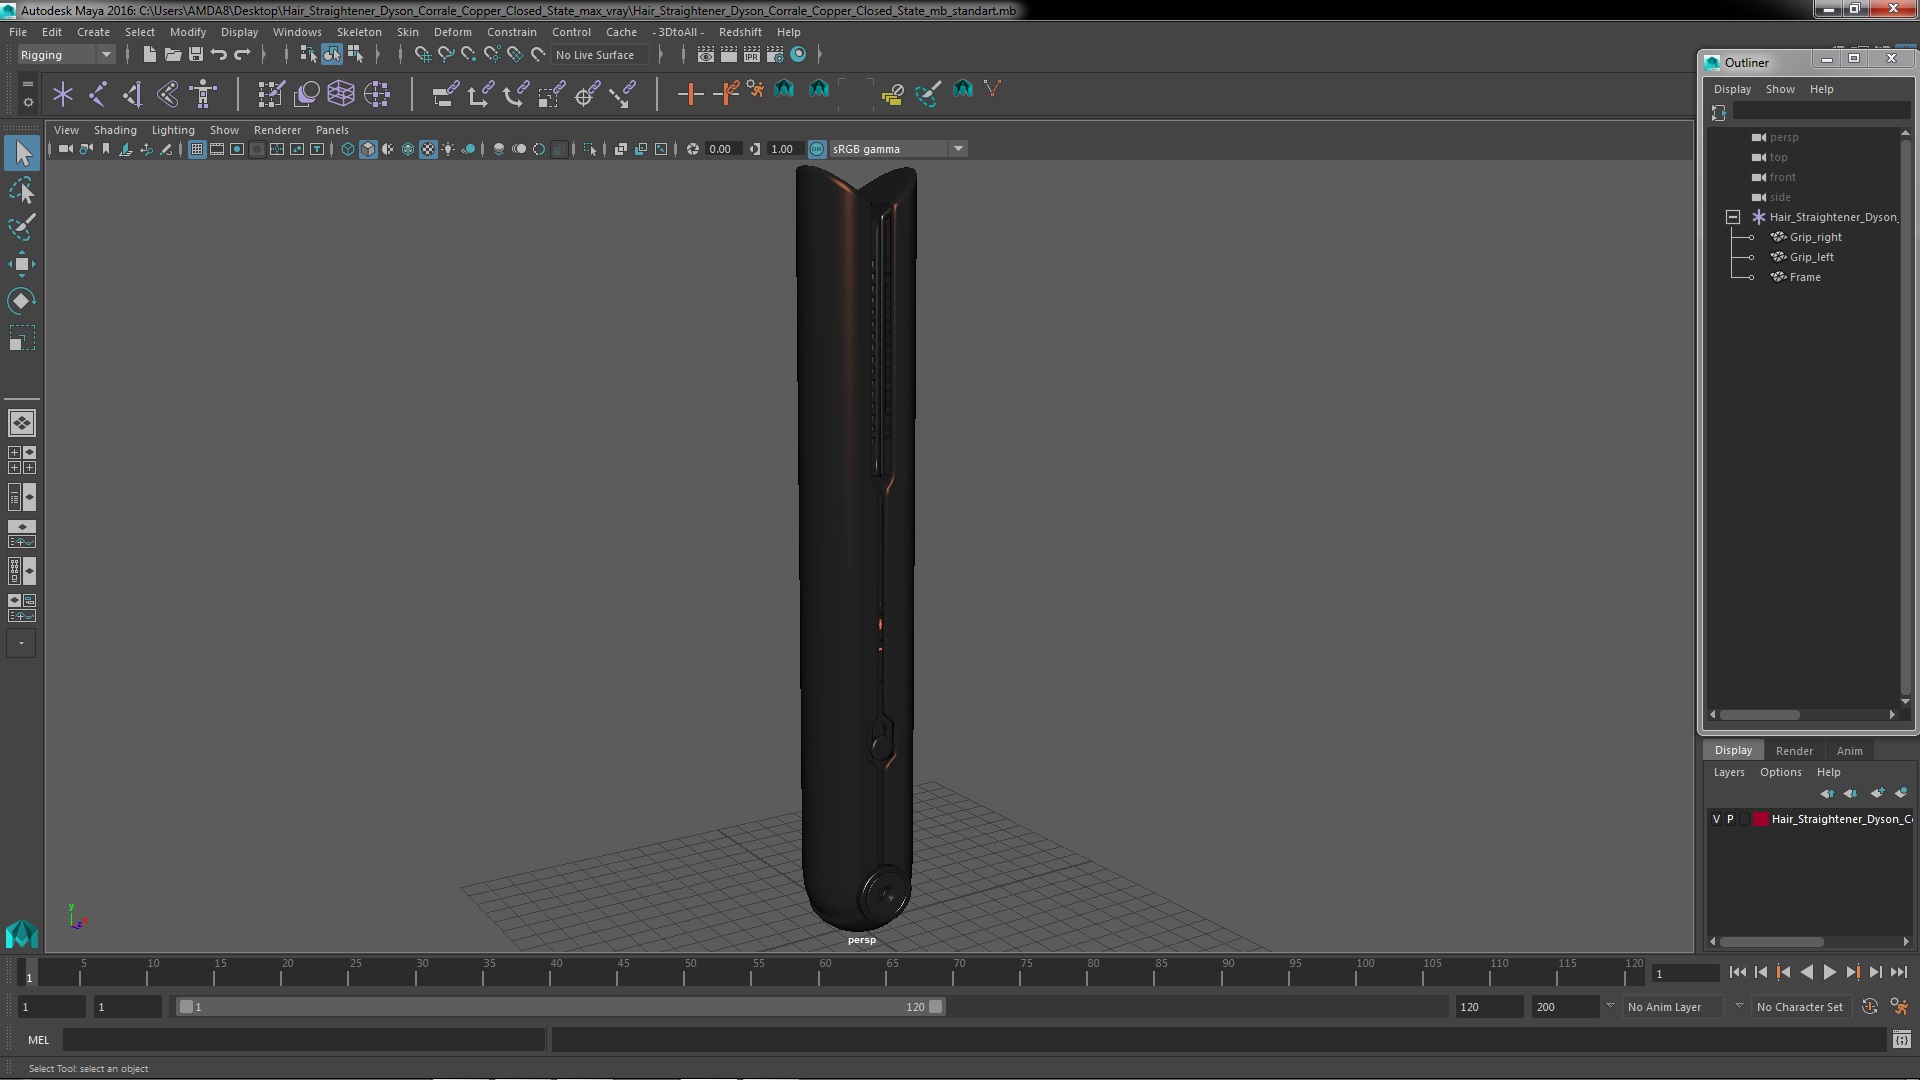This screenshot has width=1920, height=1080.
Task: Open the Redshift menu
Action: 740,32
